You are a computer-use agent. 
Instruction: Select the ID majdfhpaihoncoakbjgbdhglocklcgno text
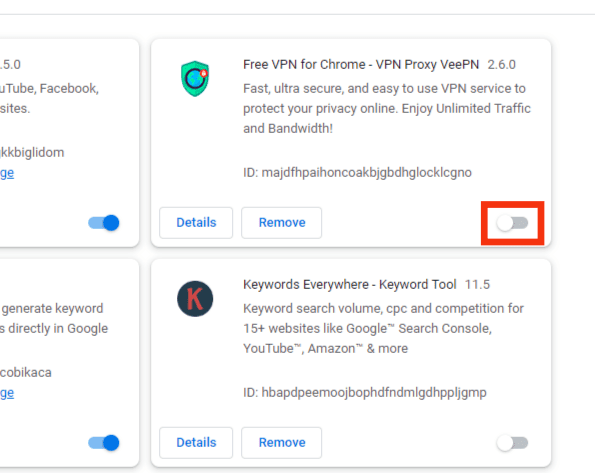[357, 172]
